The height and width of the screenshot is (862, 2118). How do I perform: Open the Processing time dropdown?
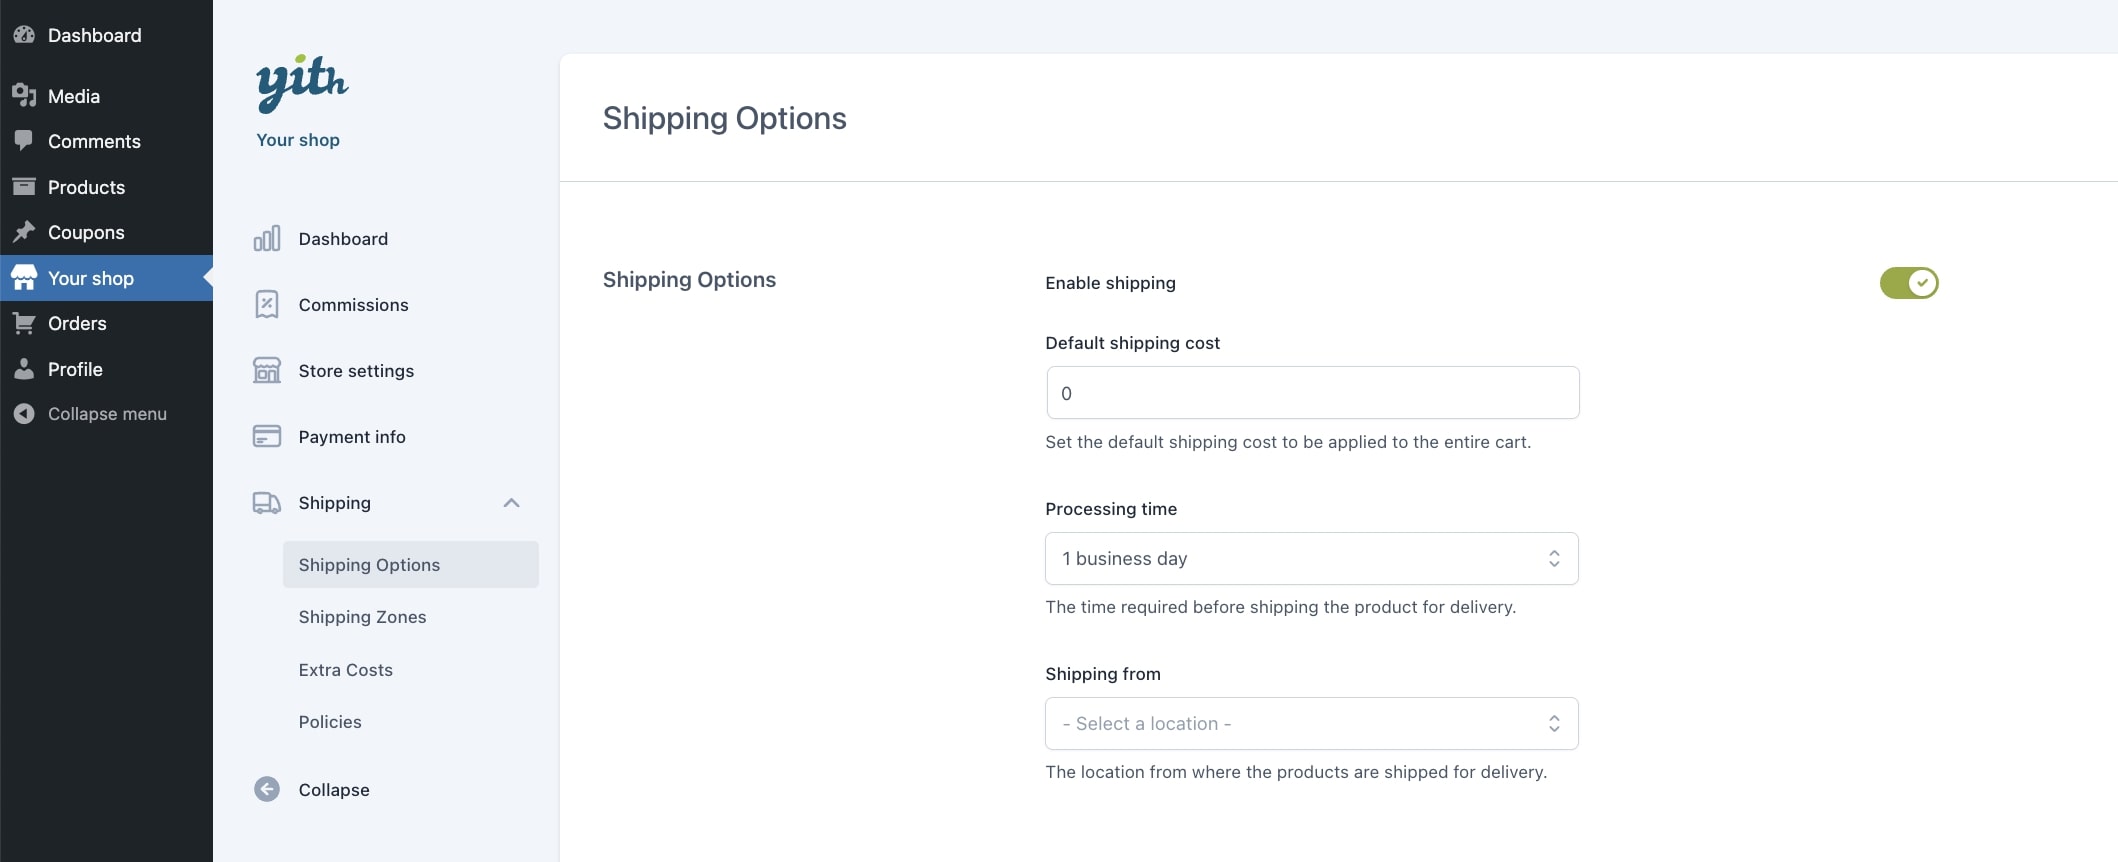pos(1312,559)
